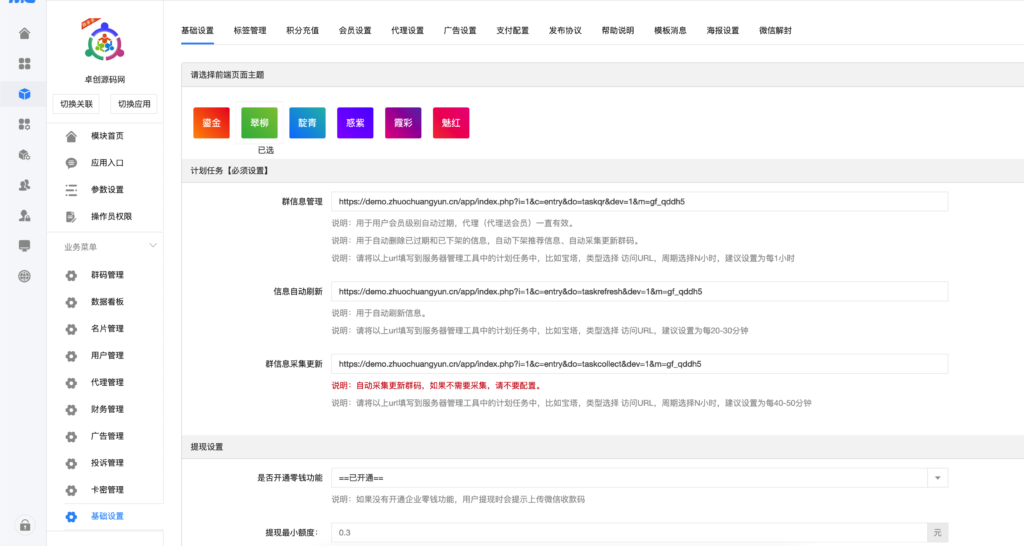The width and height of the screenshot is (1024, 546).
Task: Open the 是否开通零钱功能 dropdown
Action: pyautogui.click(x=639, y=478)
